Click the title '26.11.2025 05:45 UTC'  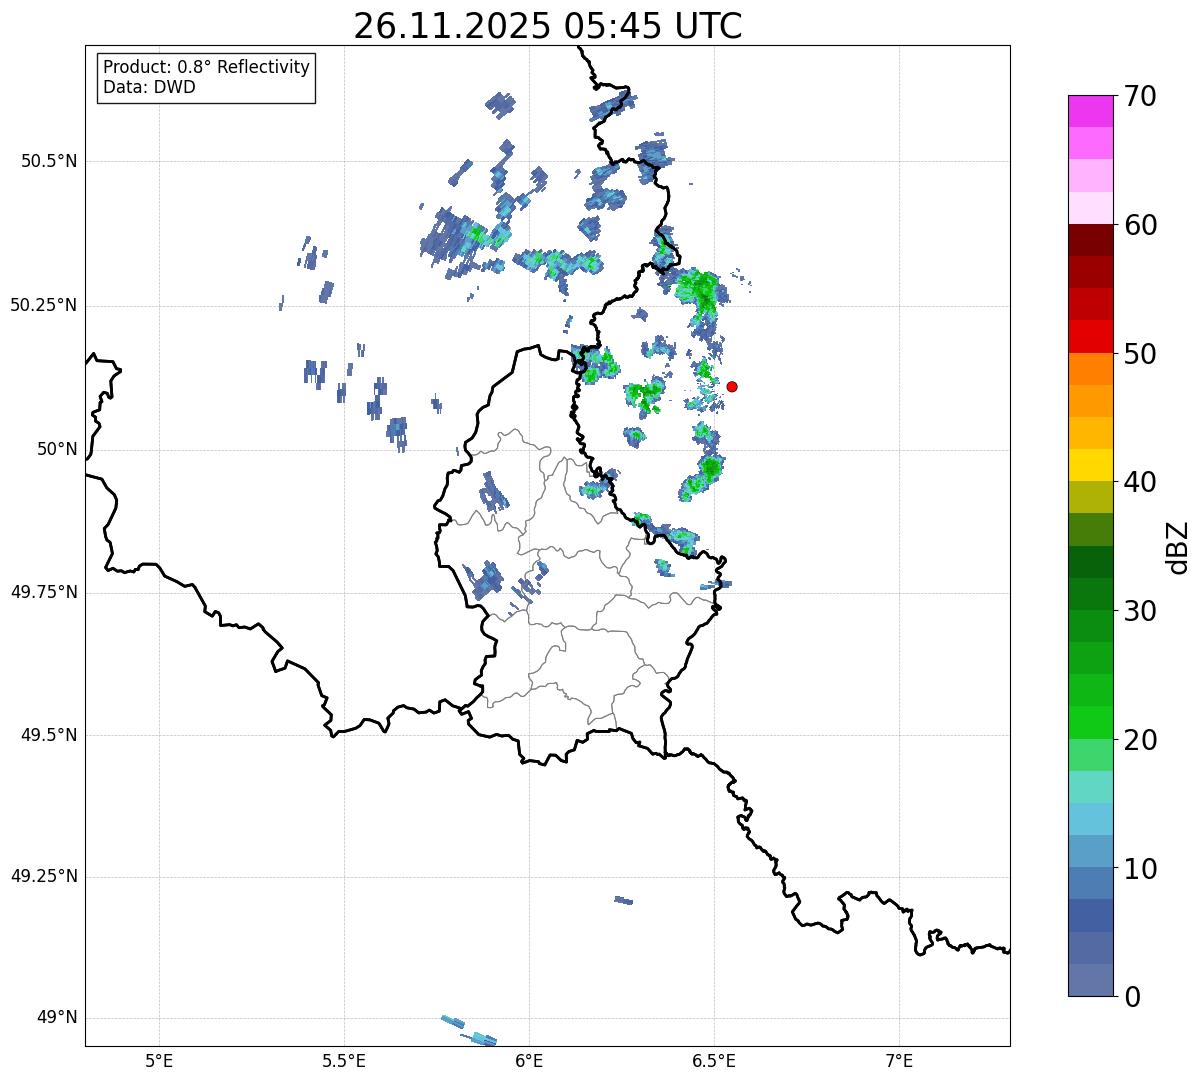point(548,26)
